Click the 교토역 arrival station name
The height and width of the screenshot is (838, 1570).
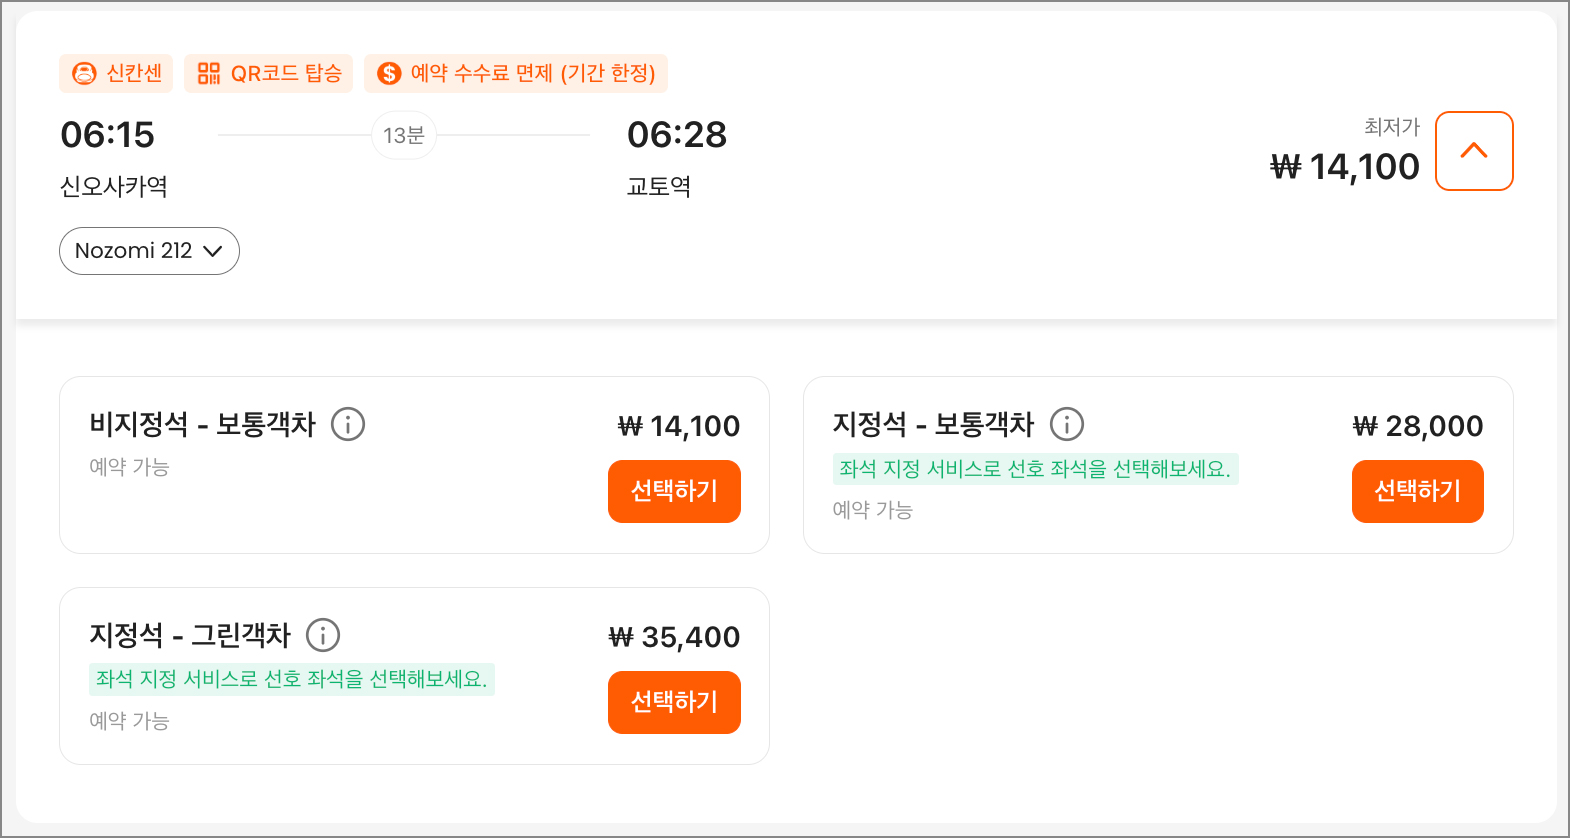point(659,187)
